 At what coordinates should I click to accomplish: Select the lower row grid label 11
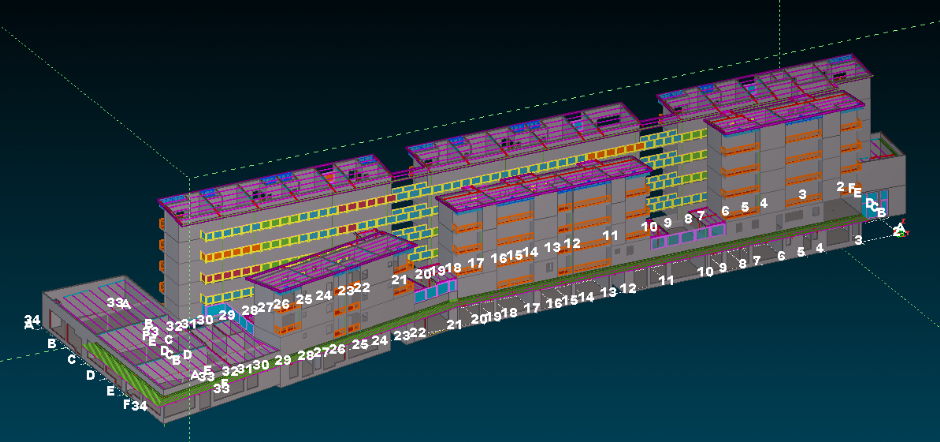tap(666, 281)
